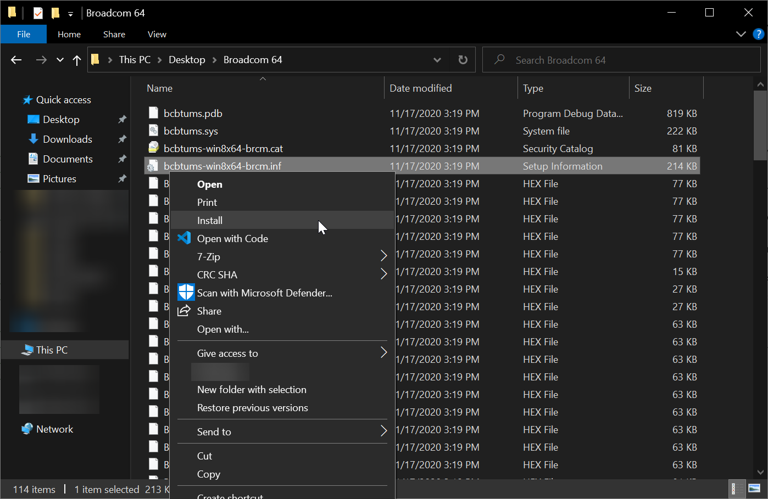Select Copy from the context menu
This screenshot has width=768, height=499.
click(x=209, y=474)
